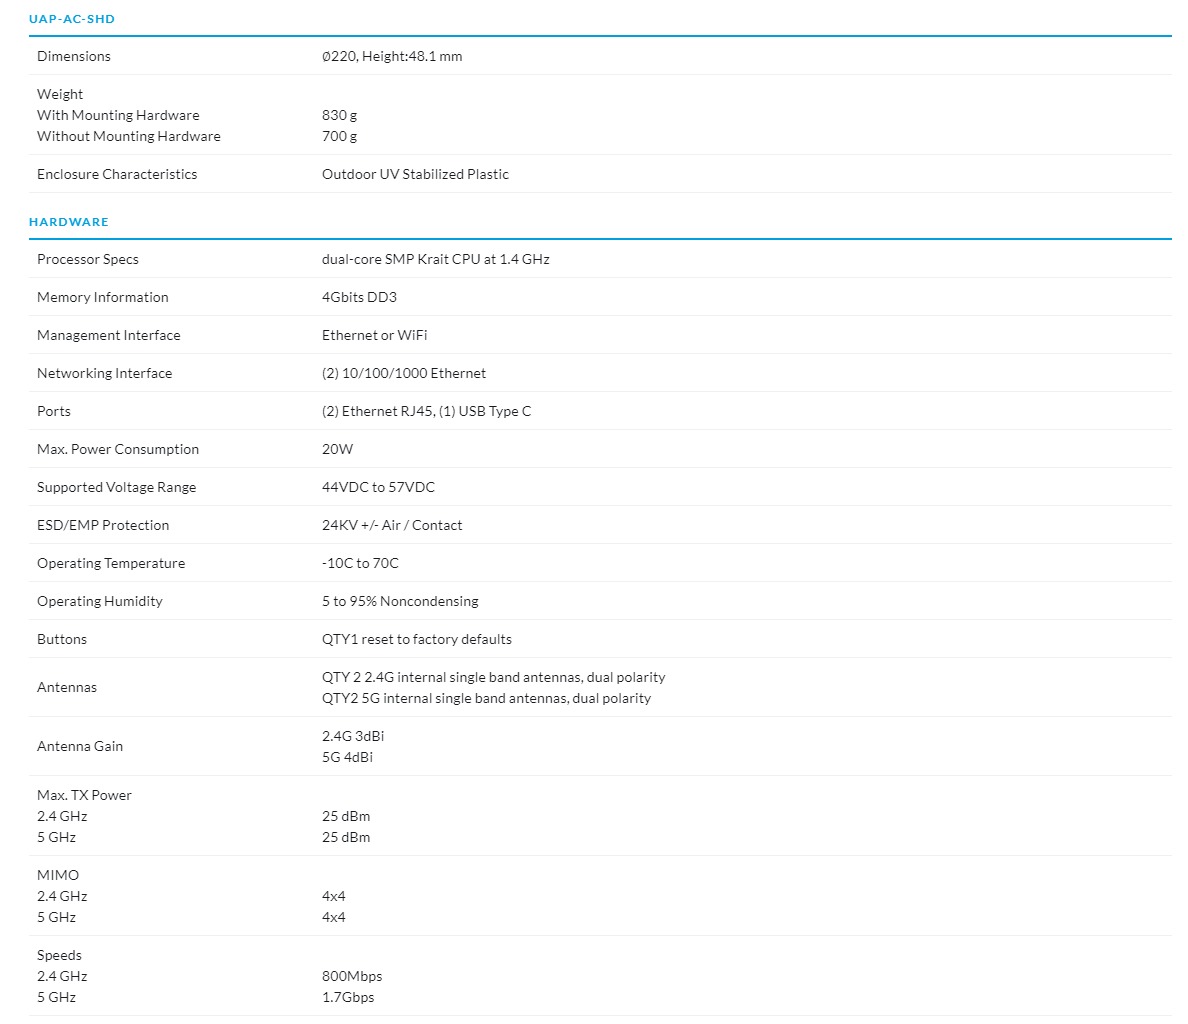Select the -10C to 70C value
The width and height of the screenshot is (1188, 1024).
(x=360, y=563)
